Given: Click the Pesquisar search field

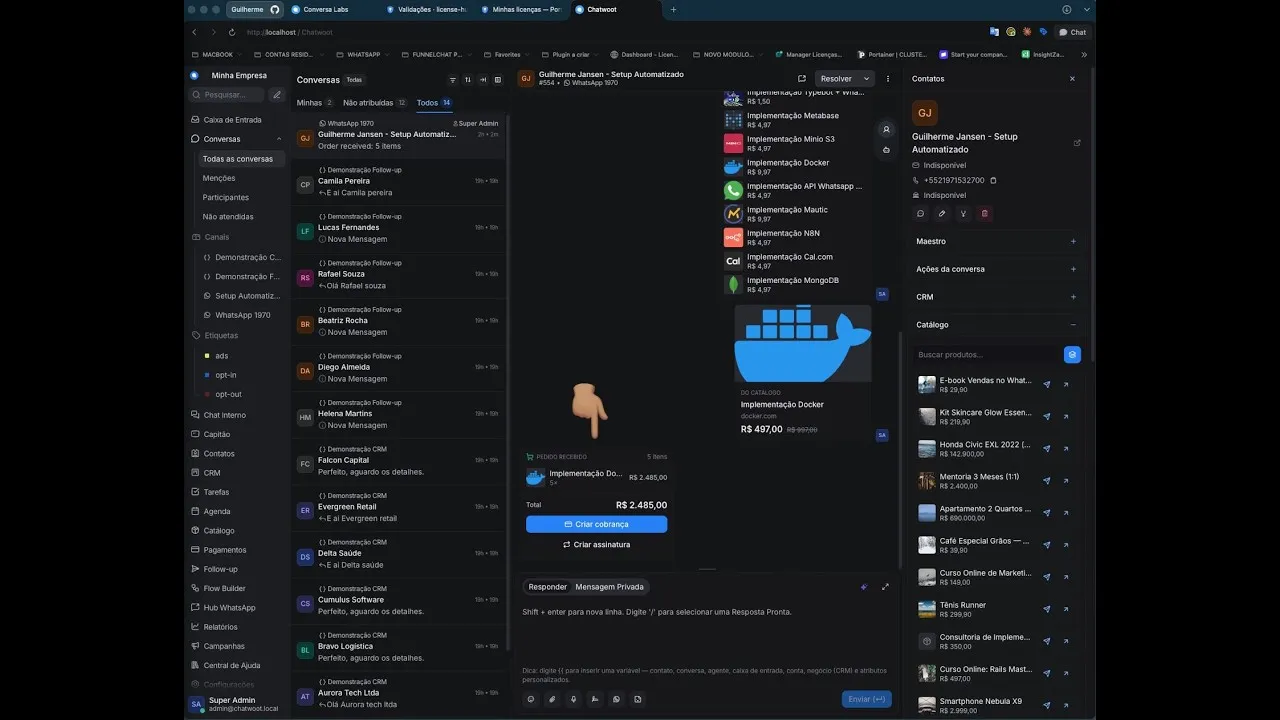Looking at the screenshot, I should coord(227,95).
